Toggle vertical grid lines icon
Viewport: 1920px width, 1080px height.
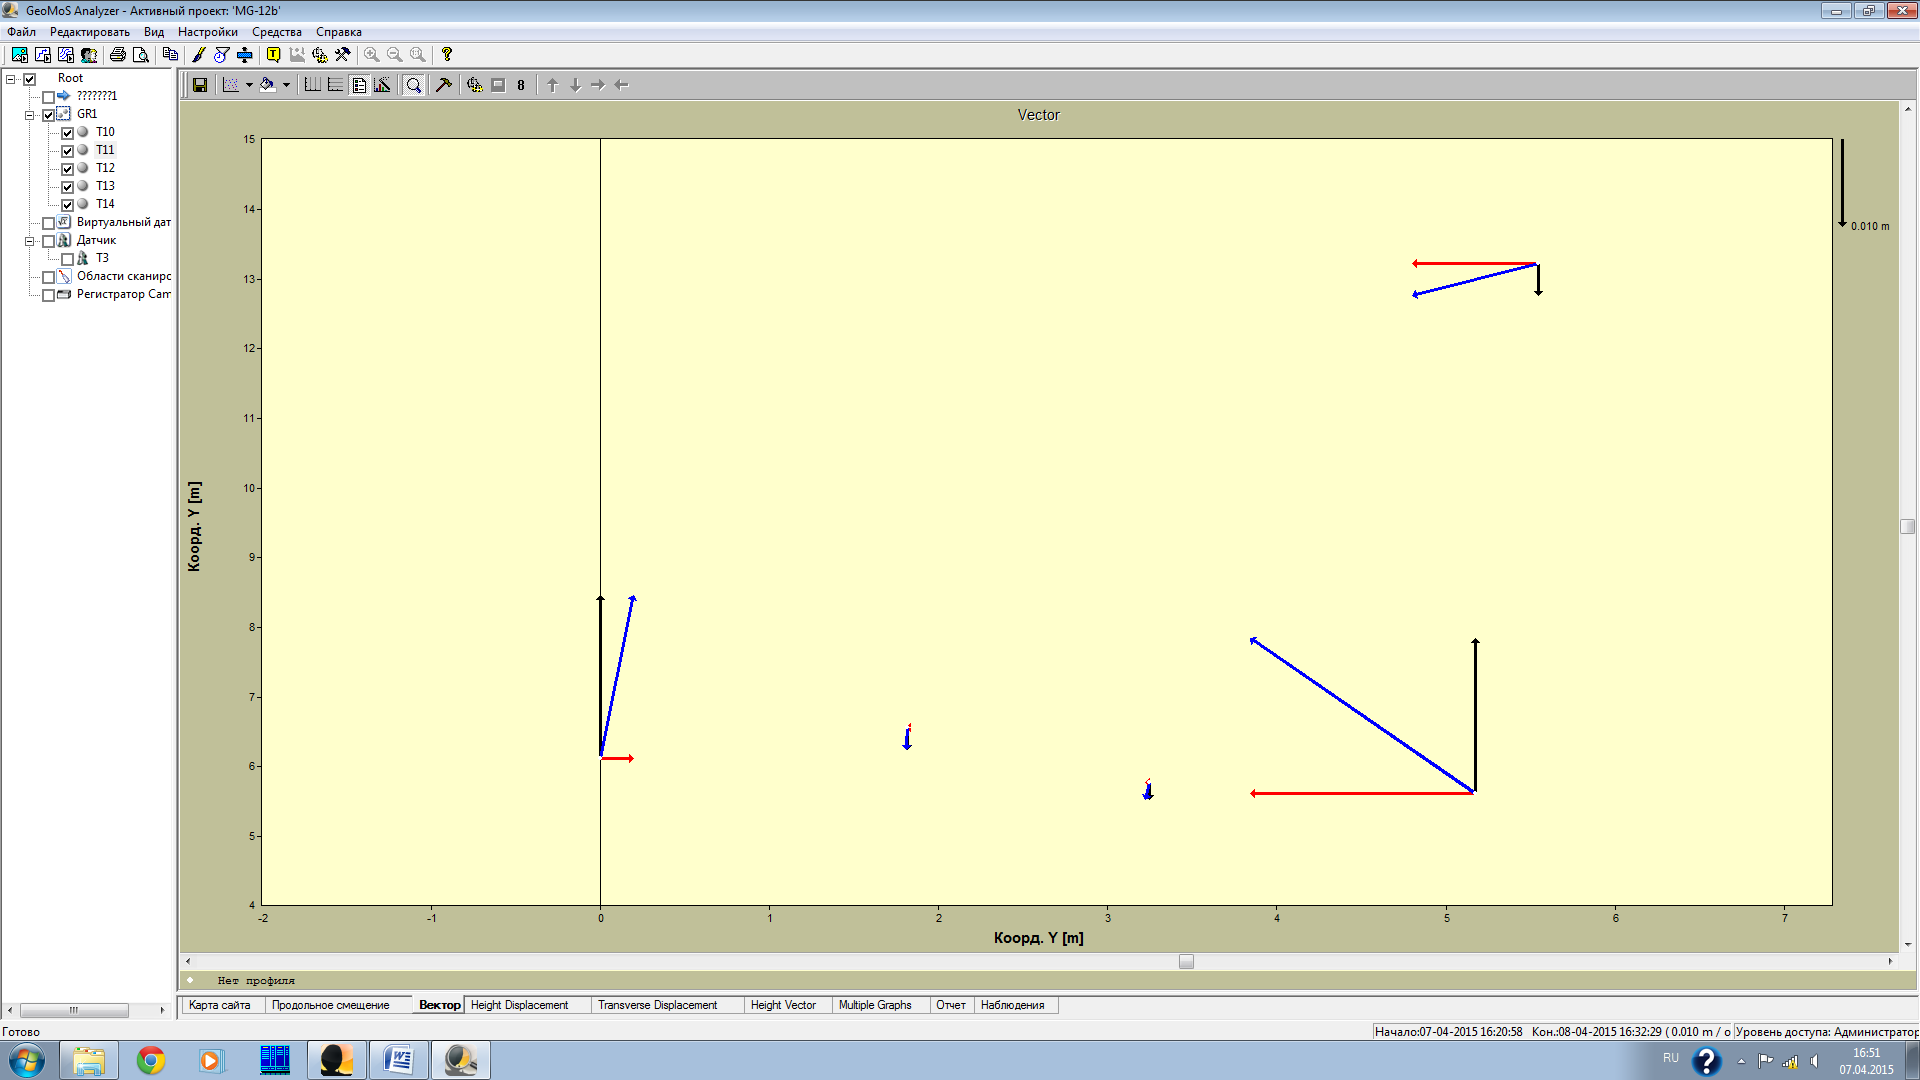pyautogui.click(x=312, y=85)
